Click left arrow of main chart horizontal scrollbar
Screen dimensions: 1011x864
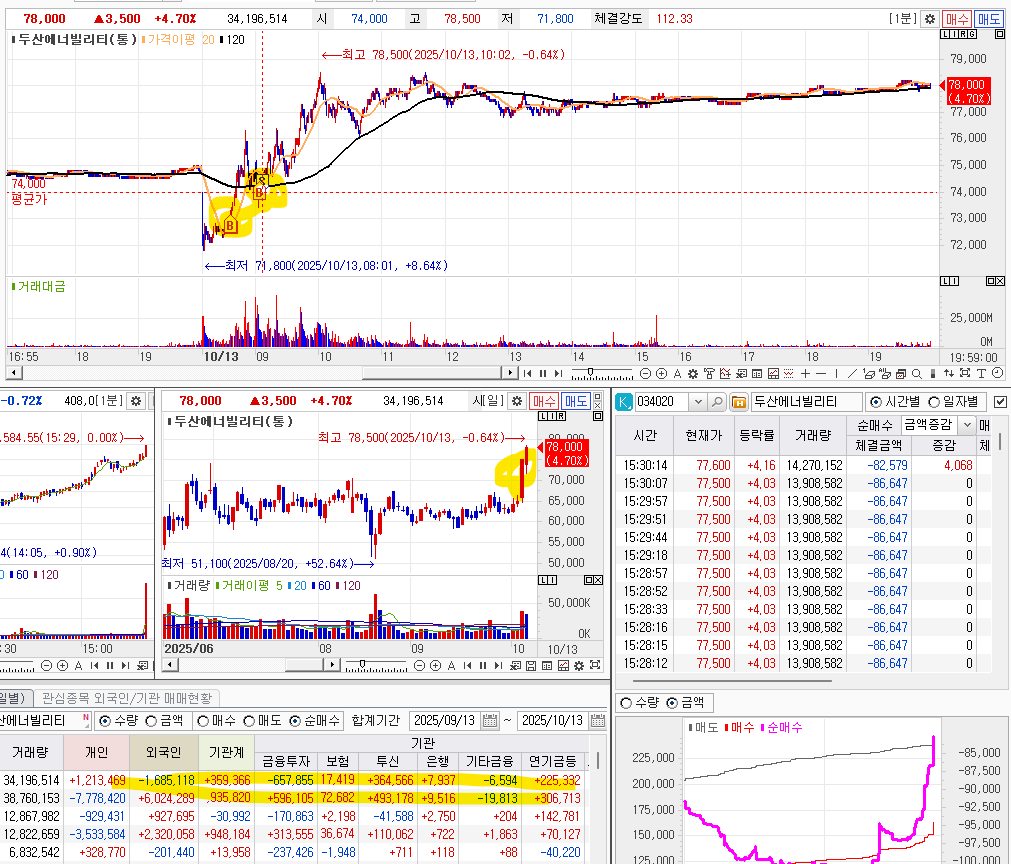[14, 373]
